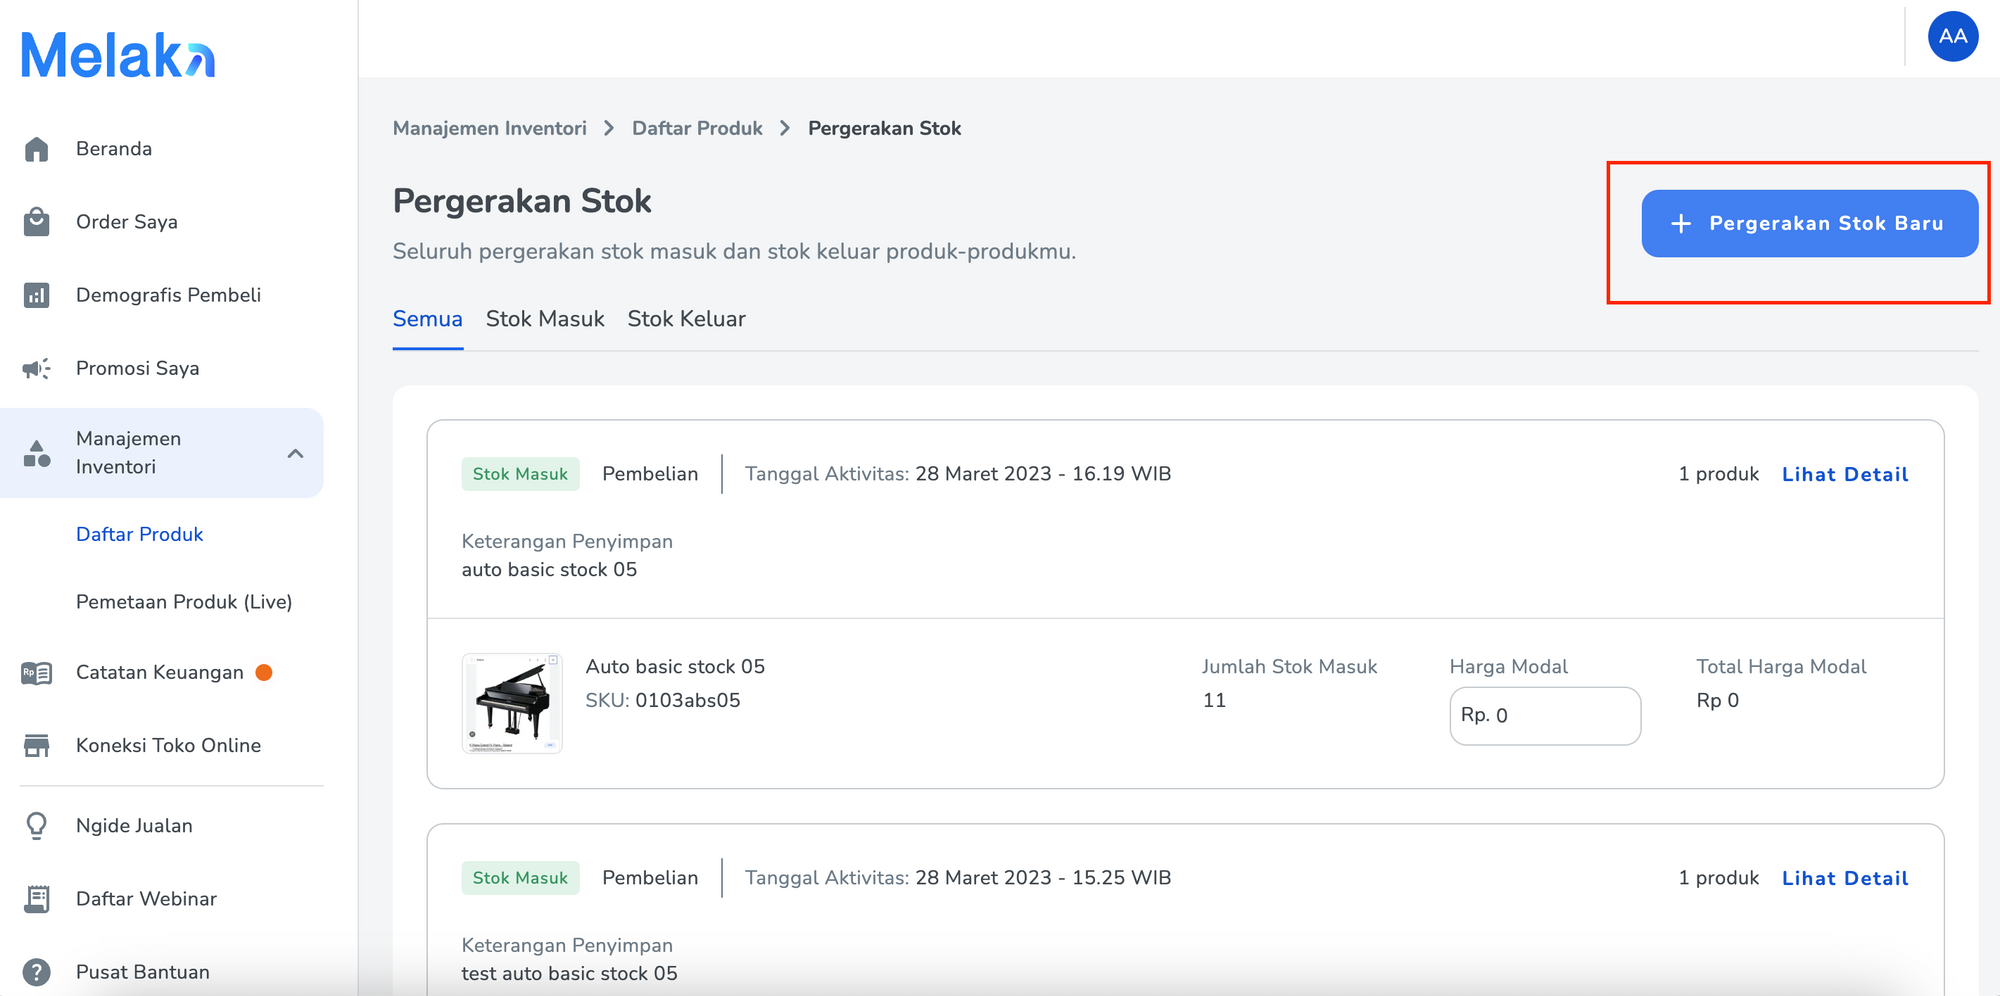The image size is (2000, 996).
Task: Collapse the Manajemen Inventori menu chevron
Action: coord(295,453)
